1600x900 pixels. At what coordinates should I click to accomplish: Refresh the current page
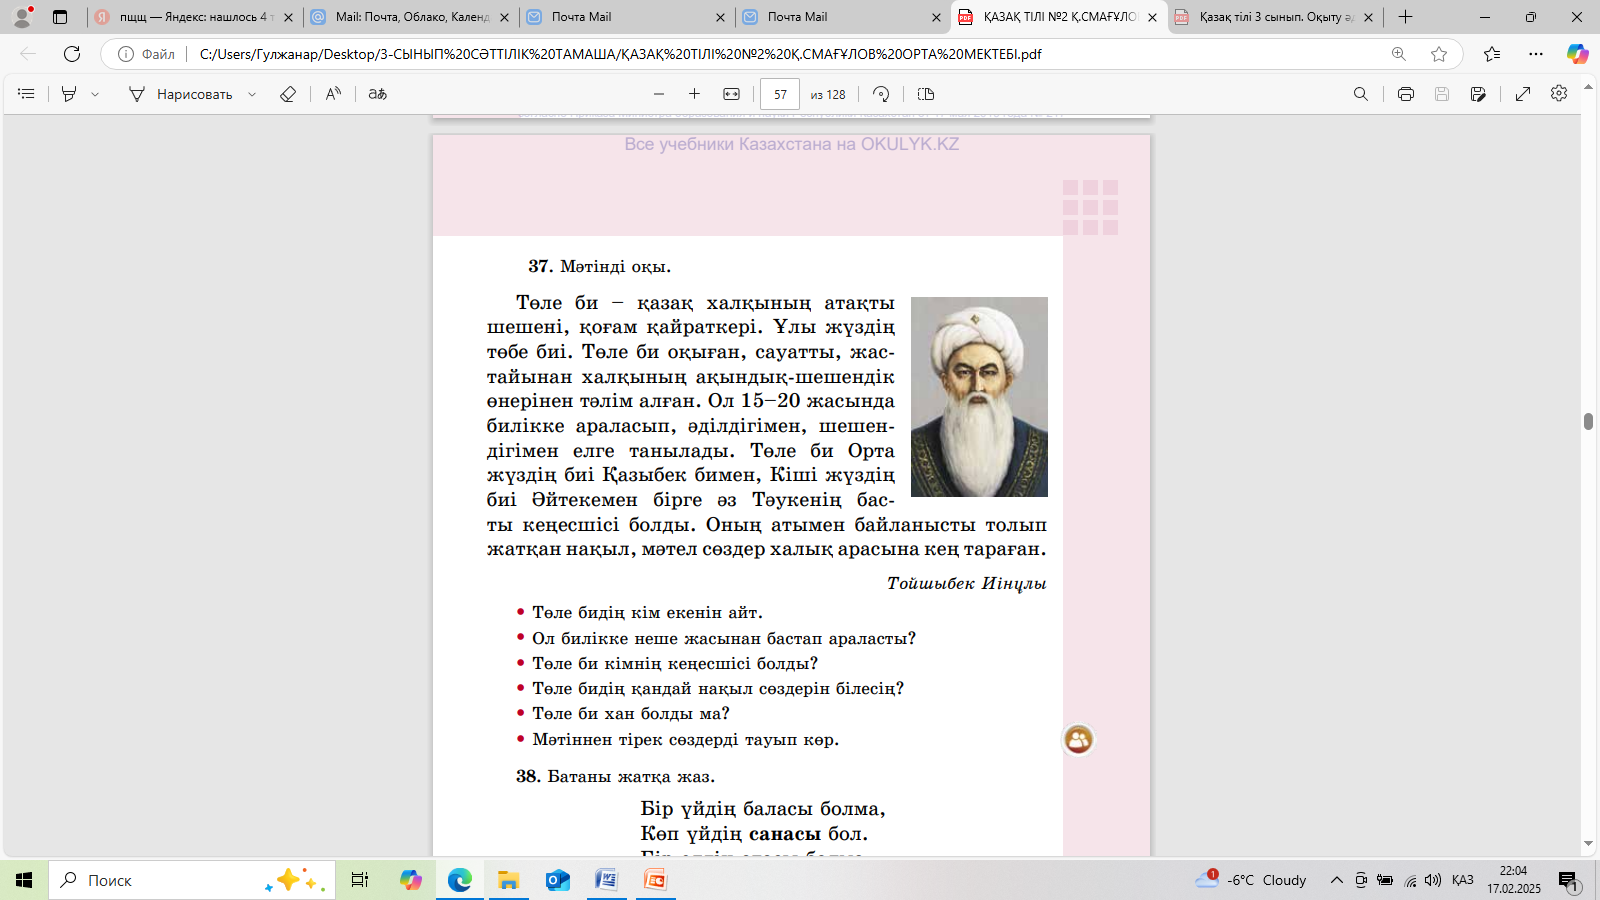(x=72, y=54)
